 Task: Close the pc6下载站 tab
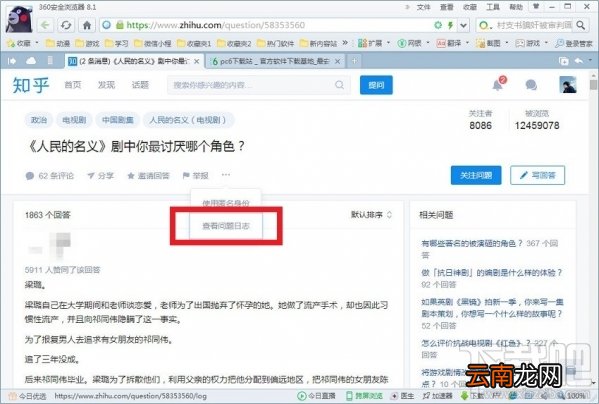point(337,61)
